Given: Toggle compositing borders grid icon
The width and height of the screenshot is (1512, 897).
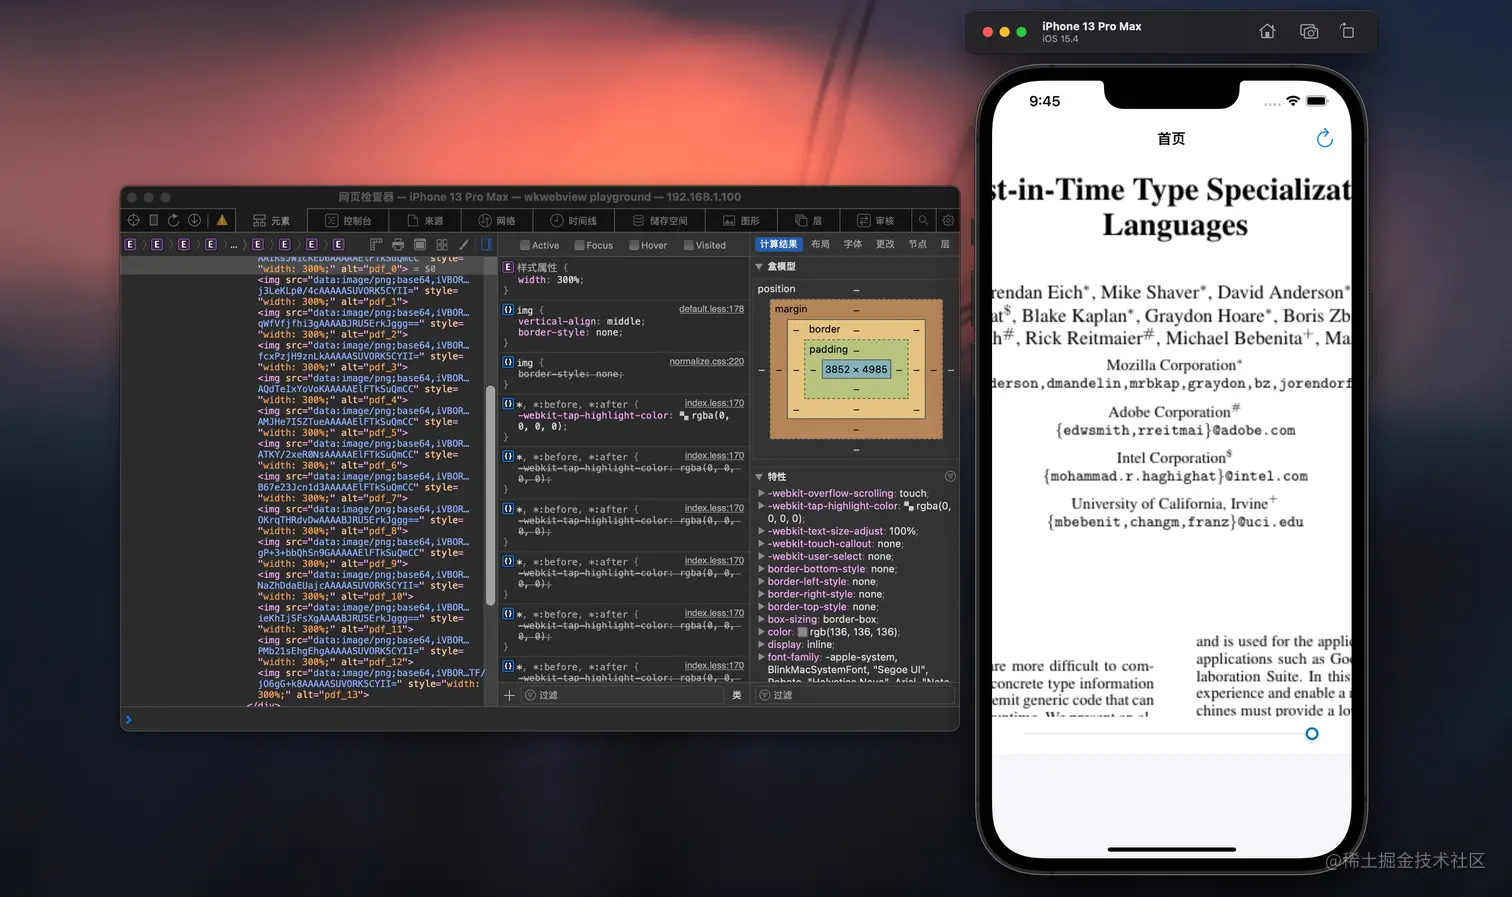Looking at the screenshot, I should coord(442,244).
